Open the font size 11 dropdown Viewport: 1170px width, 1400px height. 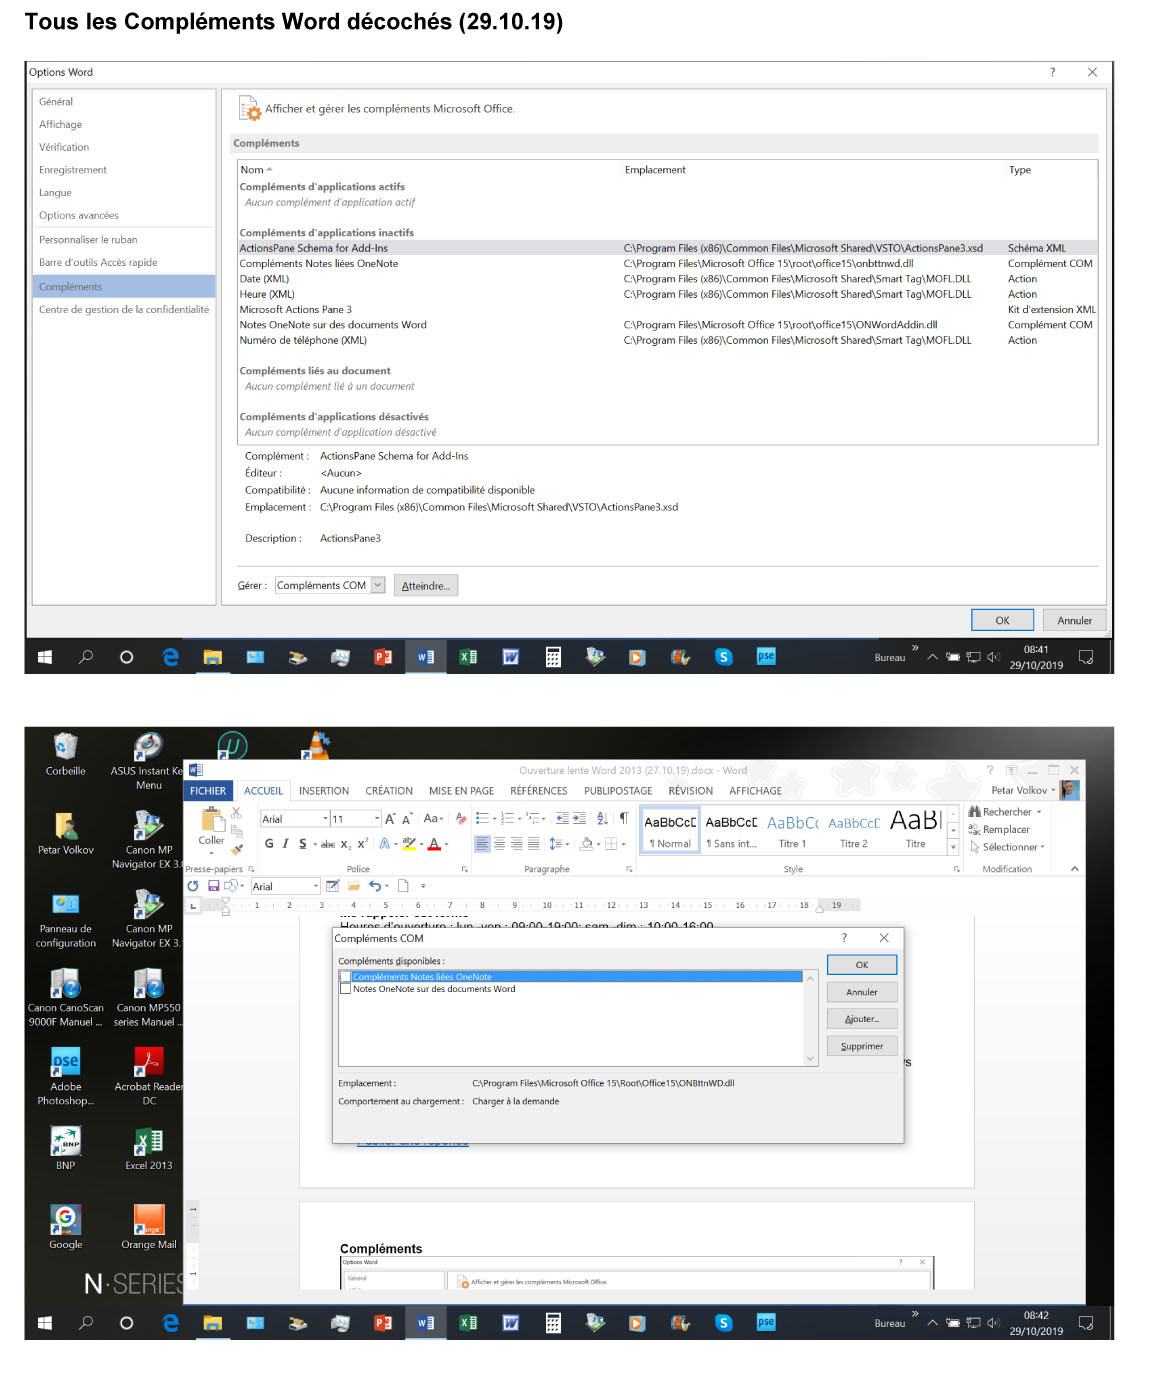(x=376, y=819)
